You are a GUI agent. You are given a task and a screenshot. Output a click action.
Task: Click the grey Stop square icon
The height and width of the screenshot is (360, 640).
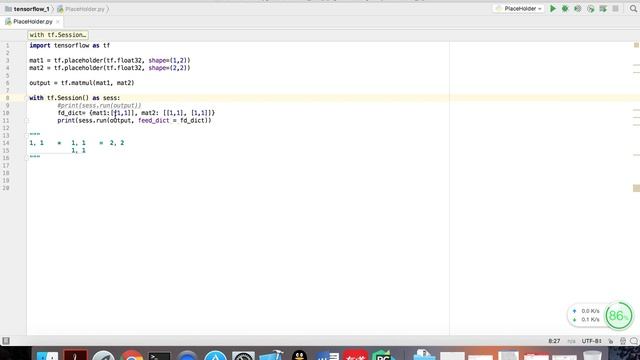616,9
